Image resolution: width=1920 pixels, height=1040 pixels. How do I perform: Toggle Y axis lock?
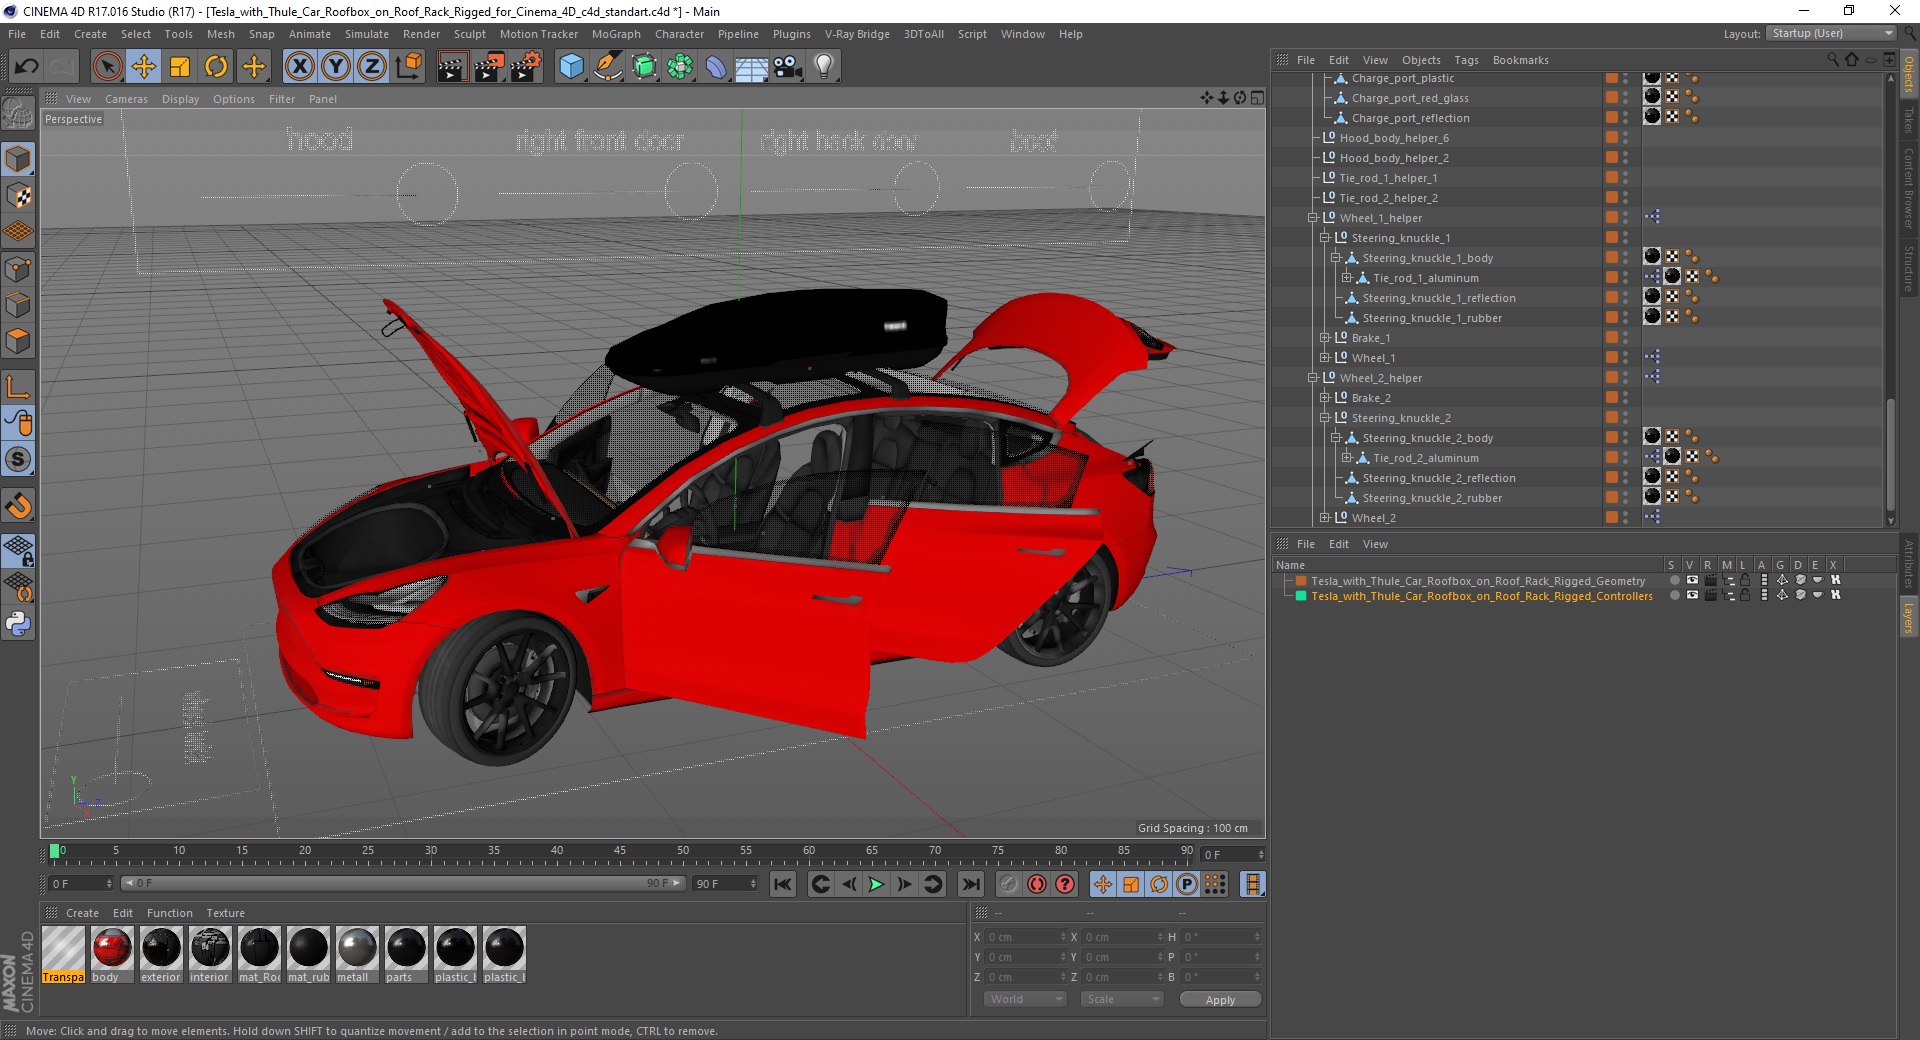pyautogui.click(x=336, y=67)
